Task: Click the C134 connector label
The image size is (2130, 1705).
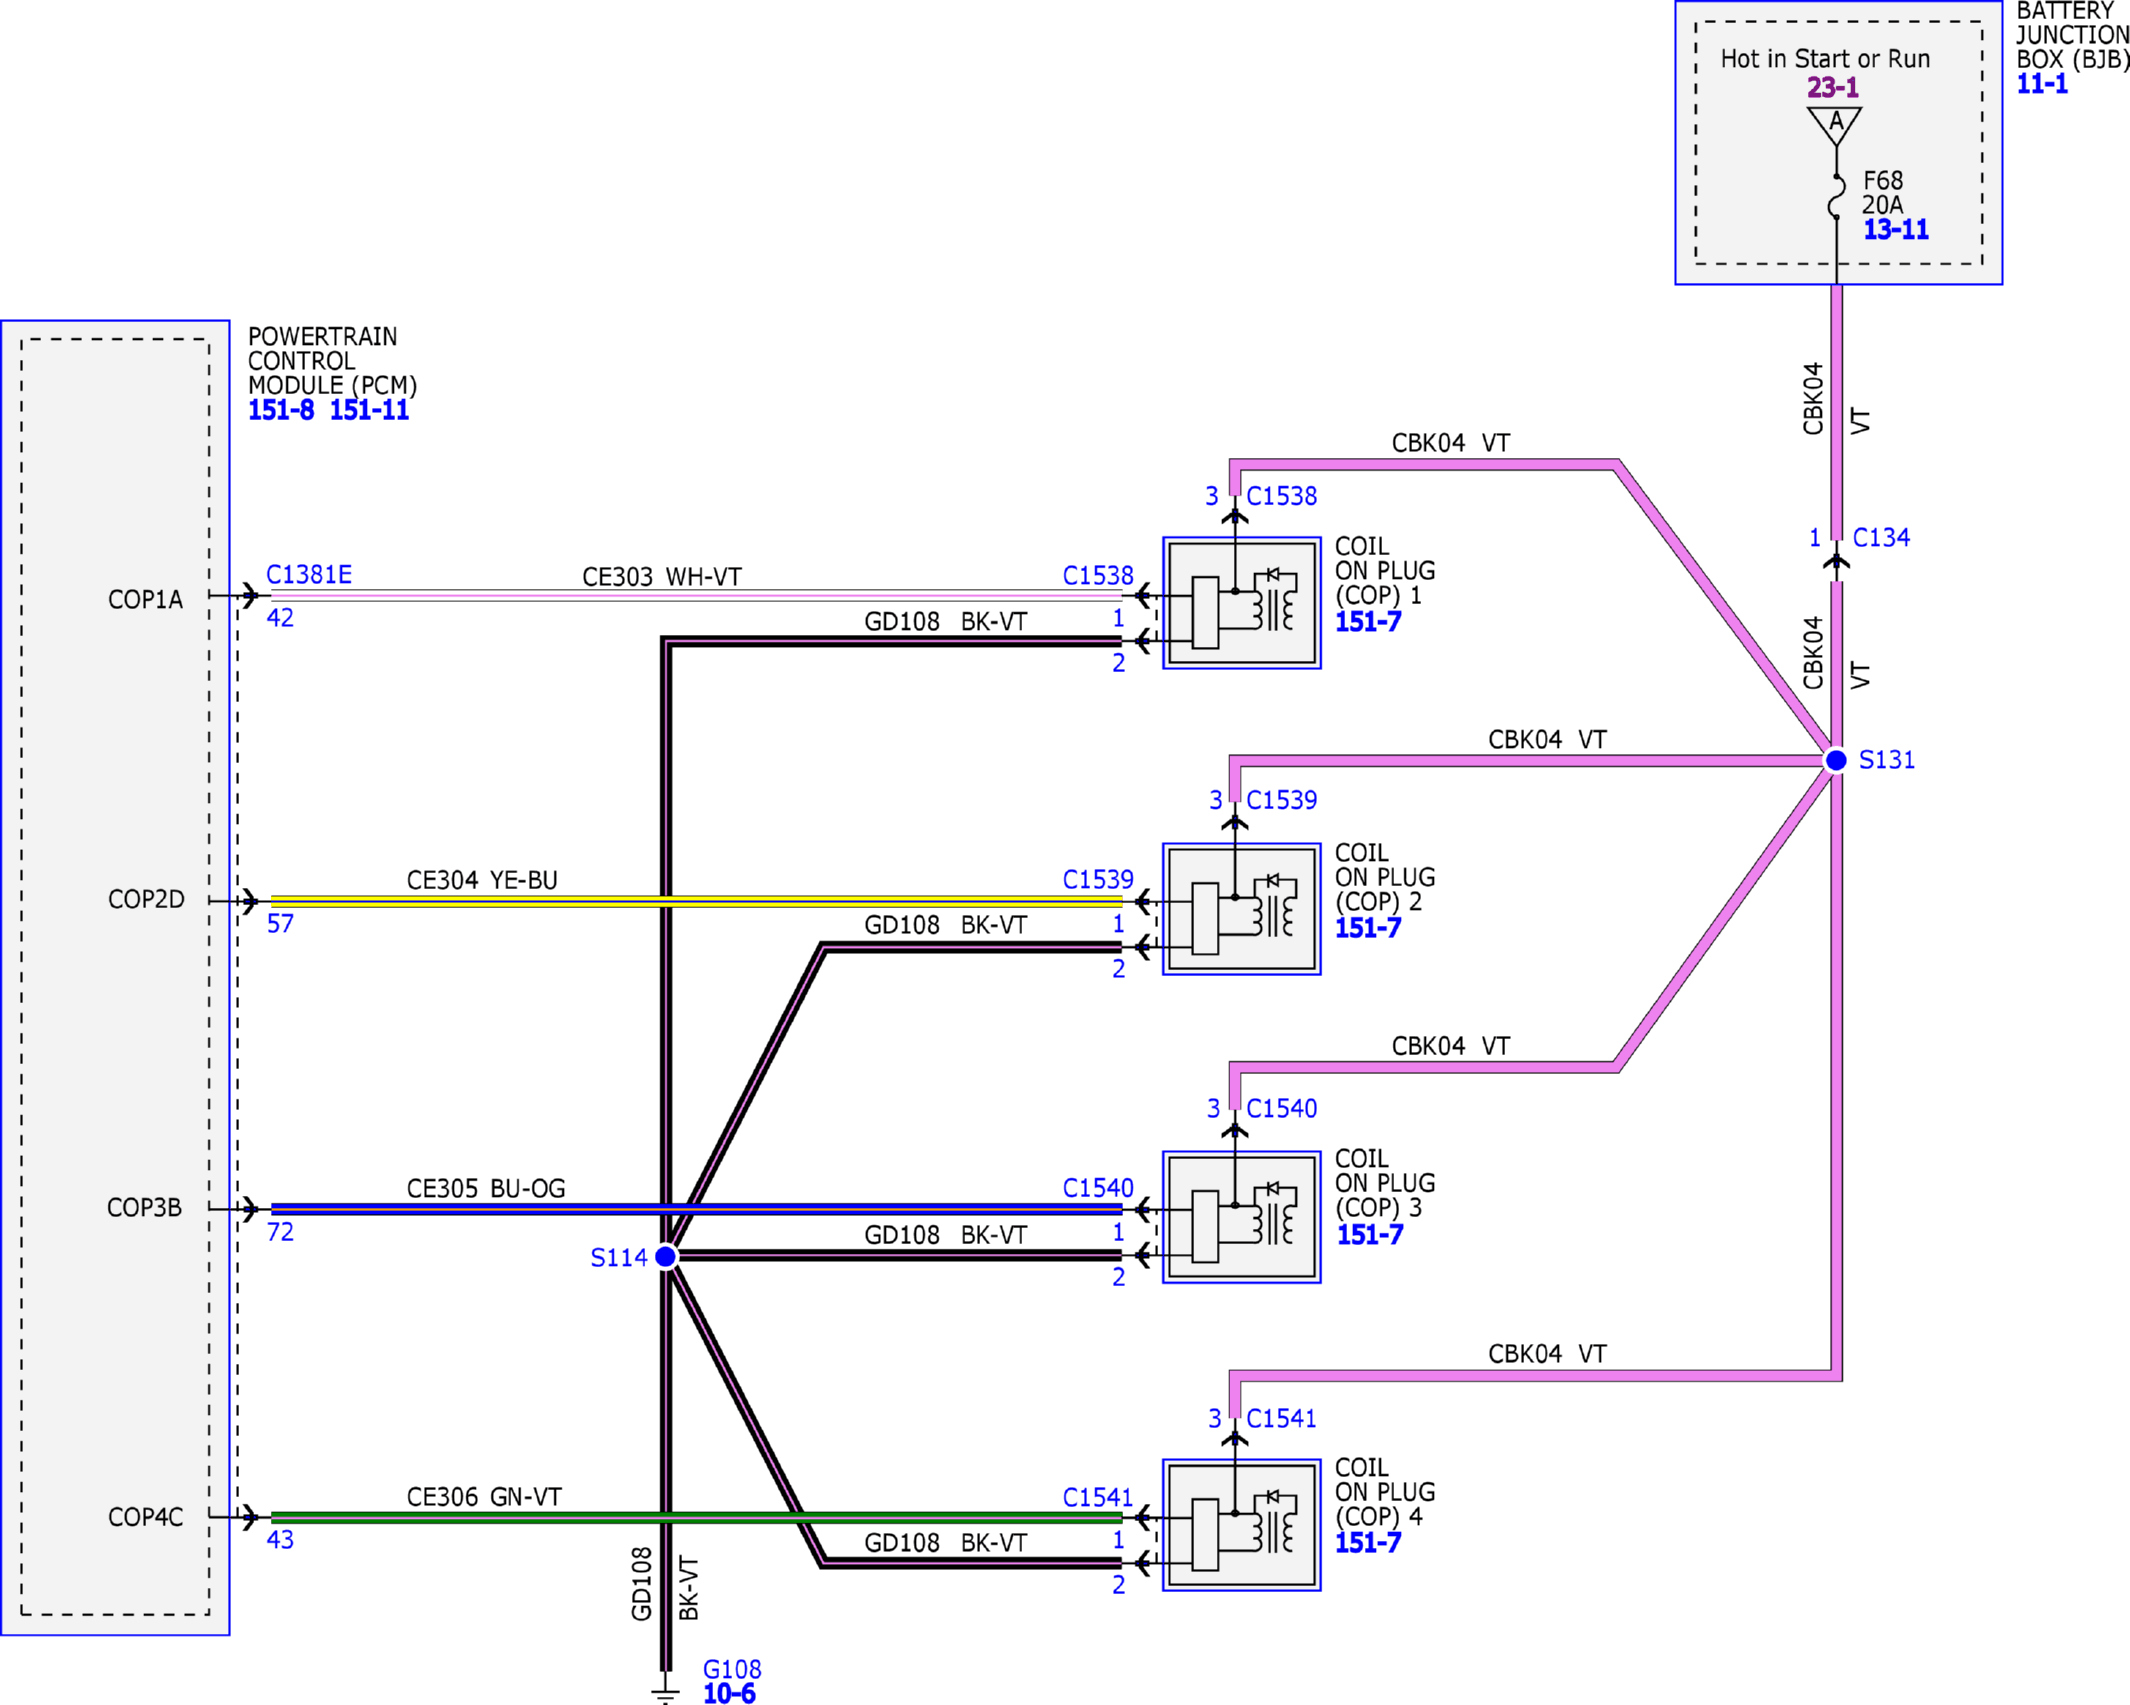Action: tap(1881, 538)
